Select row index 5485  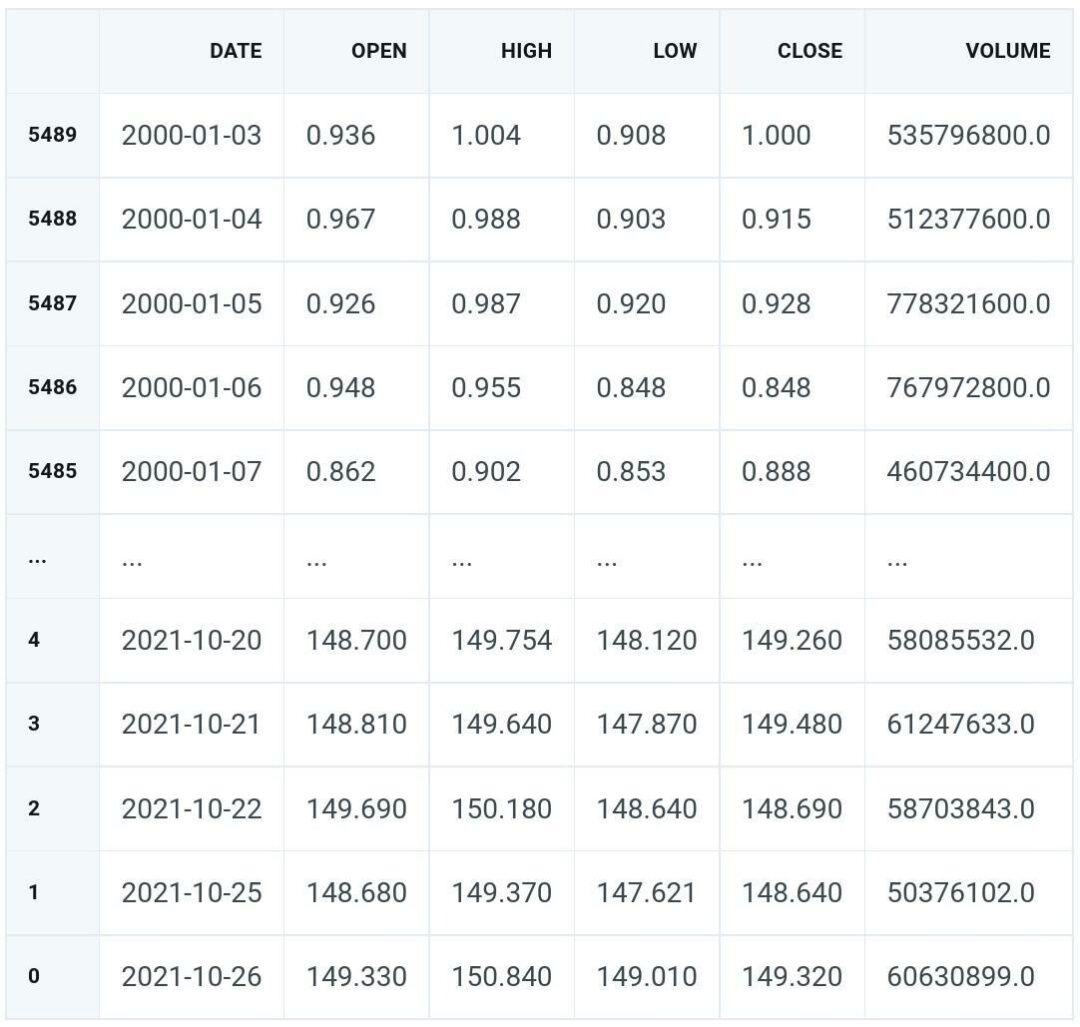52,470
